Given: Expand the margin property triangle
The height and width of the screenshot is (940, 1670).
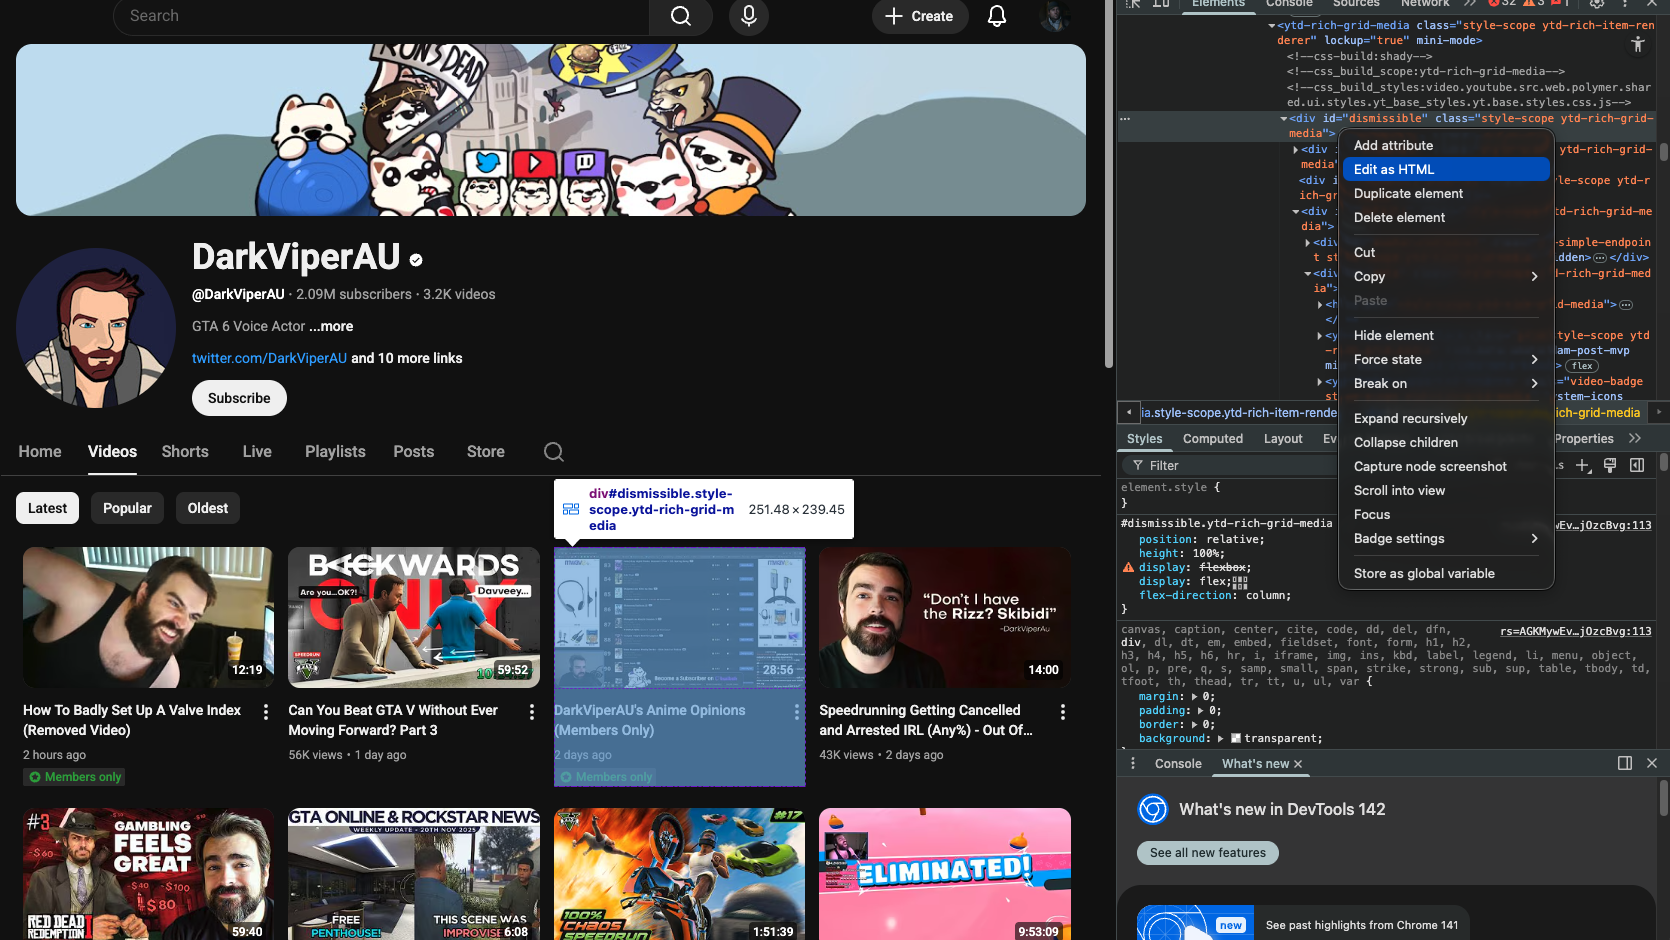Looking at the screenshot, I should coord(1194,697).
